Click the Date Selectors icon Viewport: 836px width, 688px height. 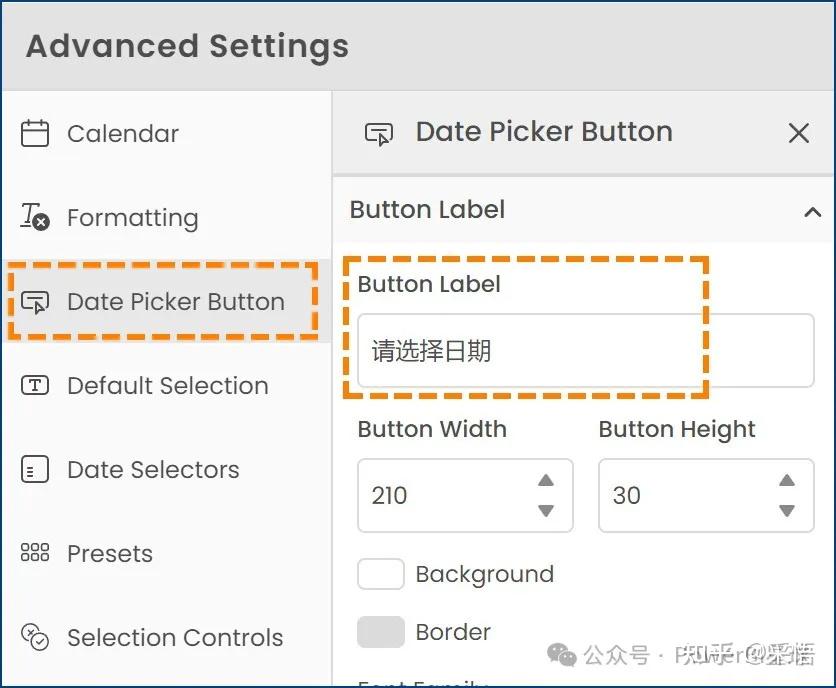tap(35, 470)
